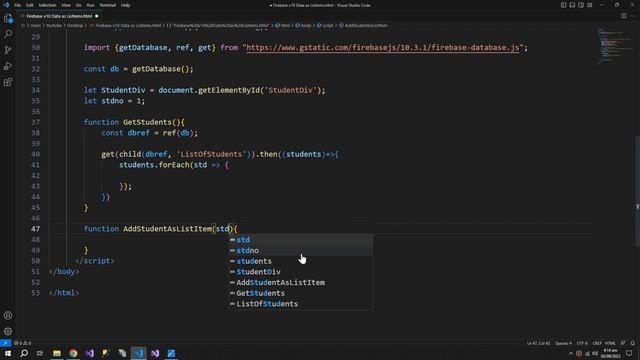Open the editor More Actions ellipsis

tap(633, 16)
